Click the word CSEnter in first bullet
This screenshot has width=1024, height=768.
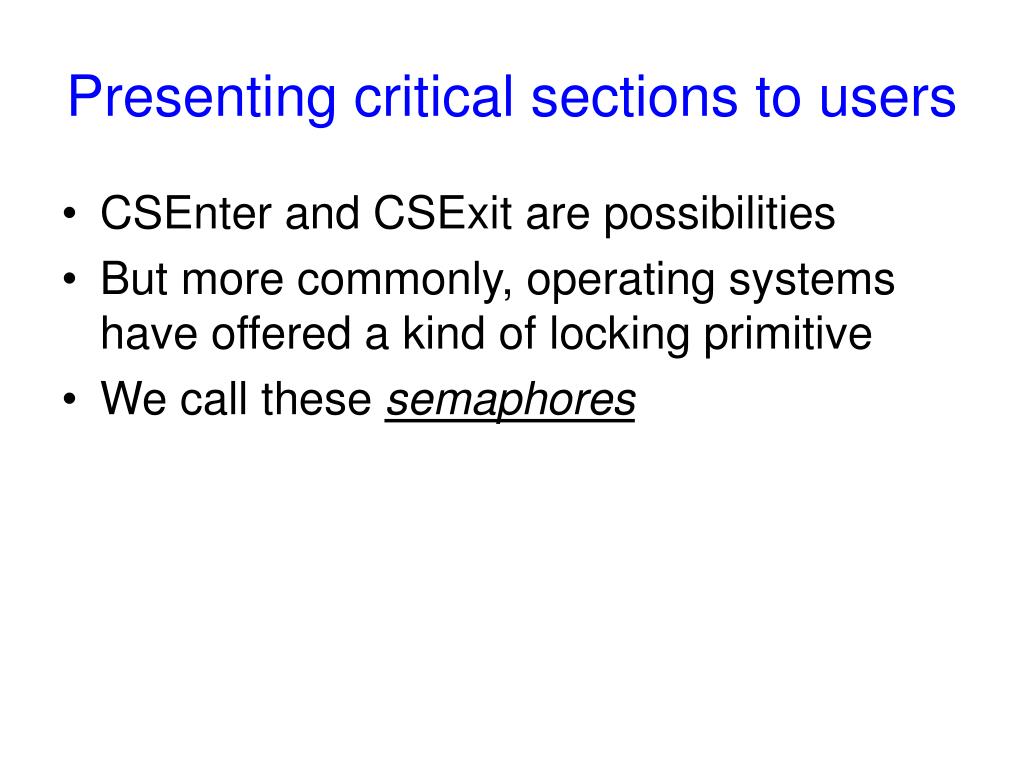pyautogui.click(x=186, y=214)
